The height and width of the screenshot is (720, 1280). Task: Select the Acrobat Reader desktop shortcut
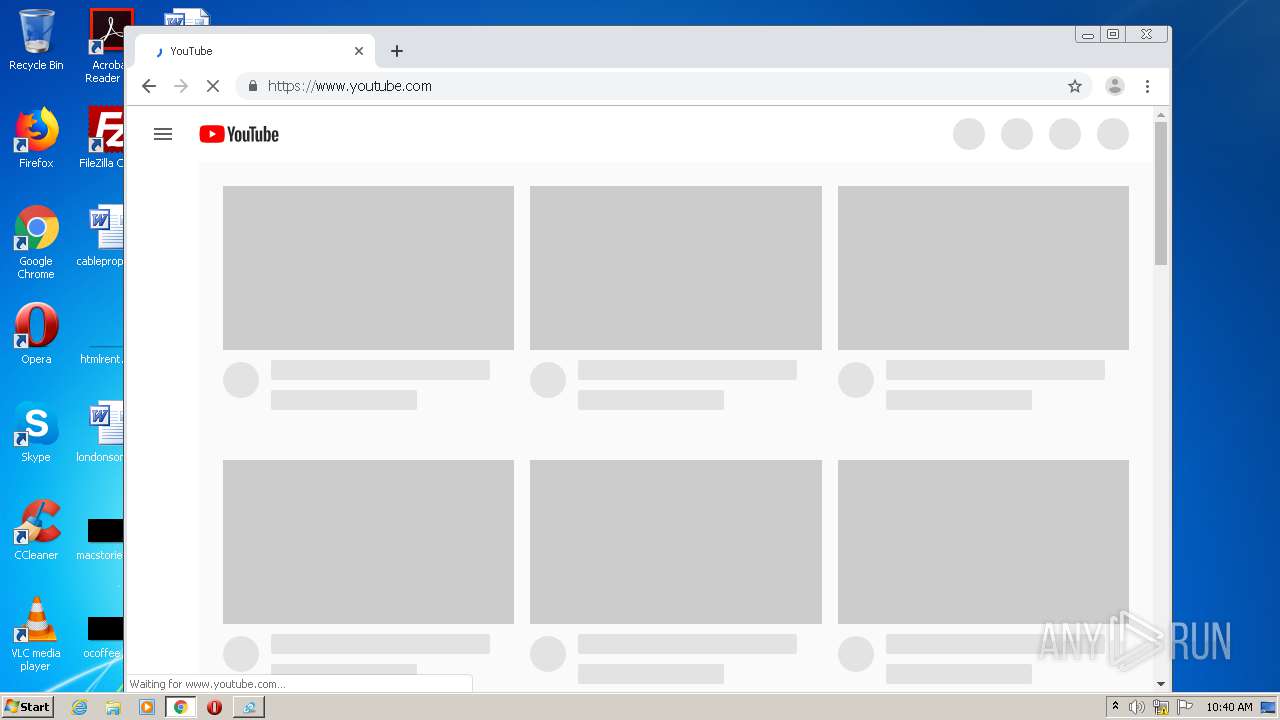[106, 46]
